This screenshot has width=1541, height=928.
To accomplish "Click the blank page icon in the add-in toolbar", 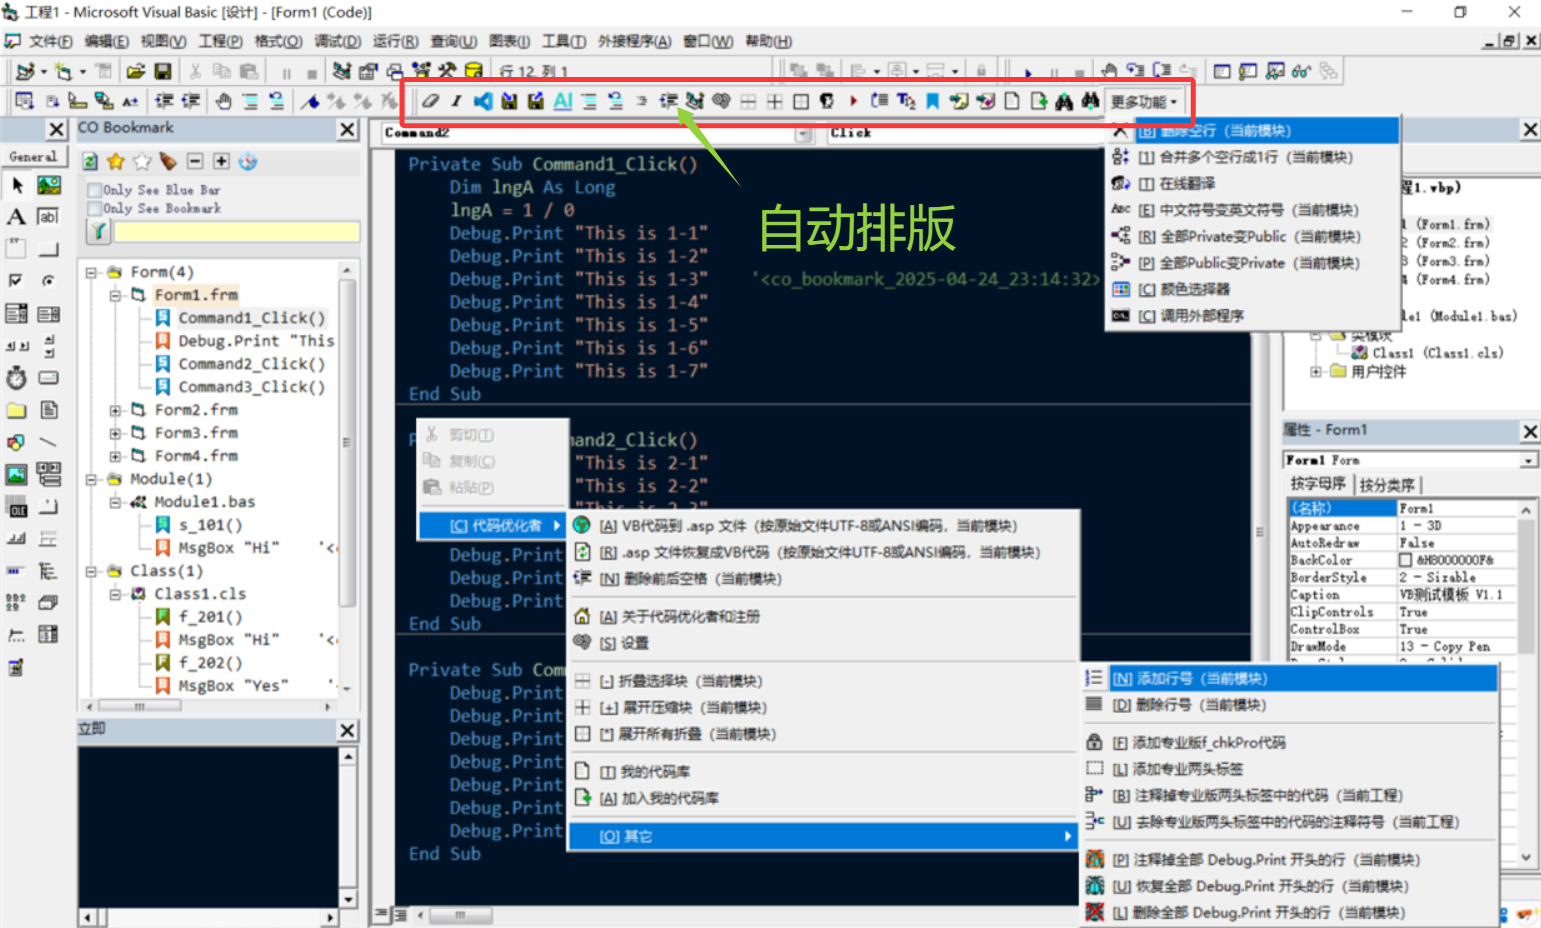I will pyautogui.click(x=1012, y=101).
